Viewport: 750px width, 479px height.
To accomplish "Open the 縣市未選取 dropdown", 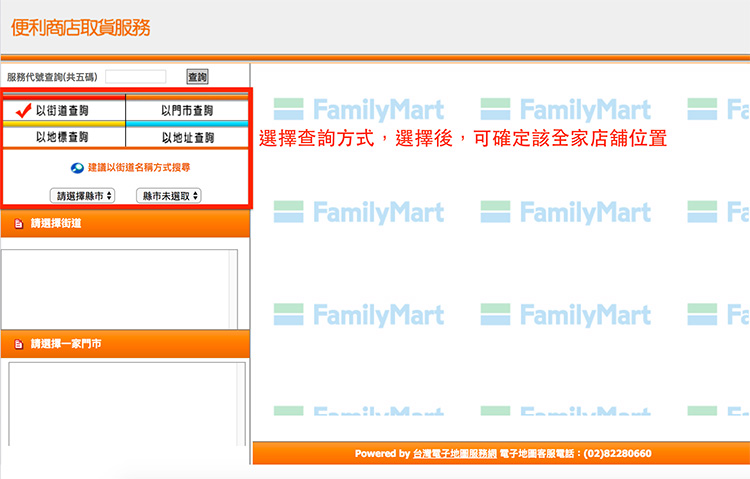I will (x=168, y=196).
